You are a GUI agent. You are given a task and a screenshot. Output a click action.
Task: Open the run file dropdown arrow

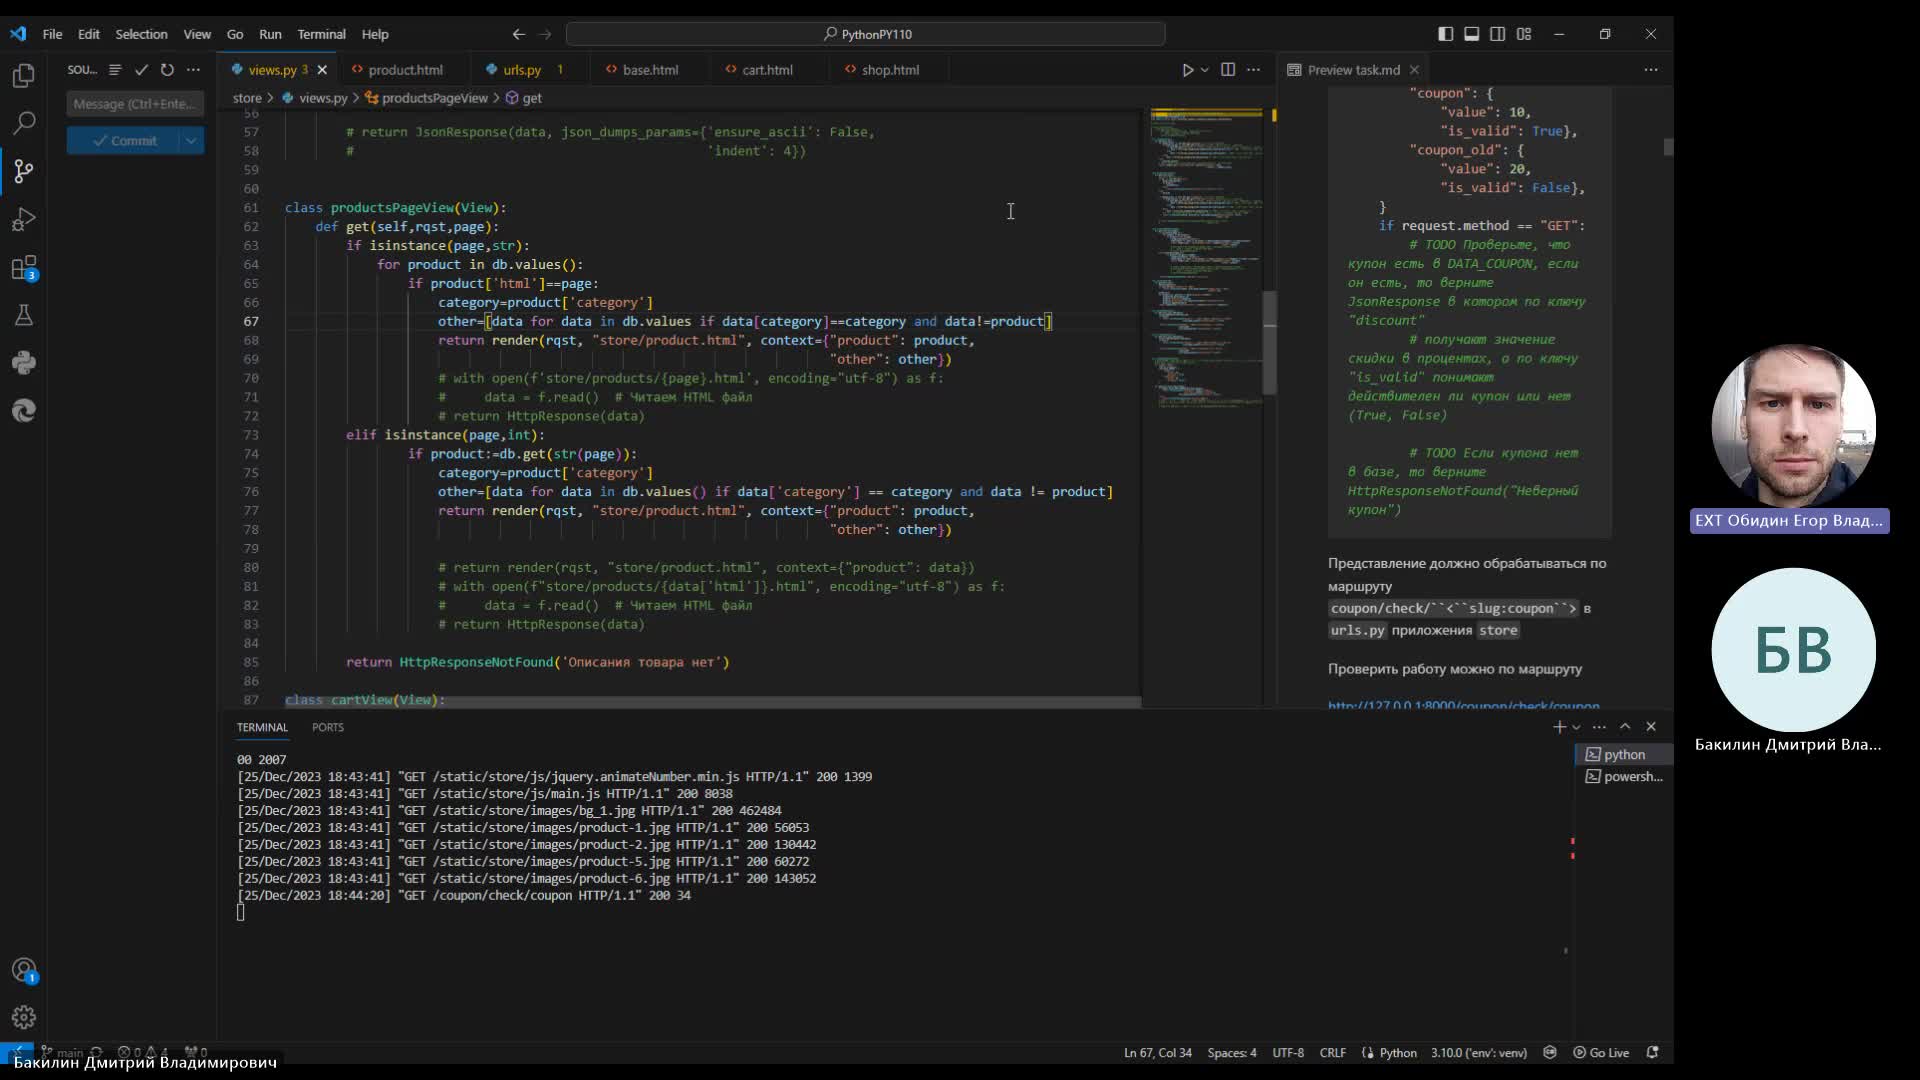[x=1205, y=70]
